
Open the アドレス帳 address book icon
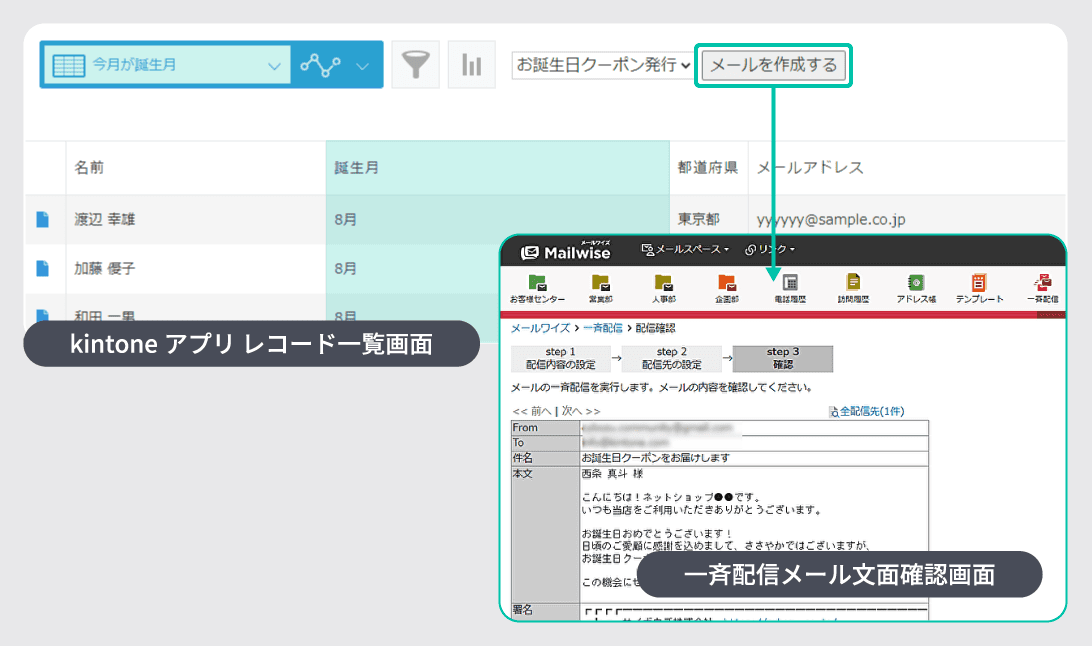click(x=915, y=285)
